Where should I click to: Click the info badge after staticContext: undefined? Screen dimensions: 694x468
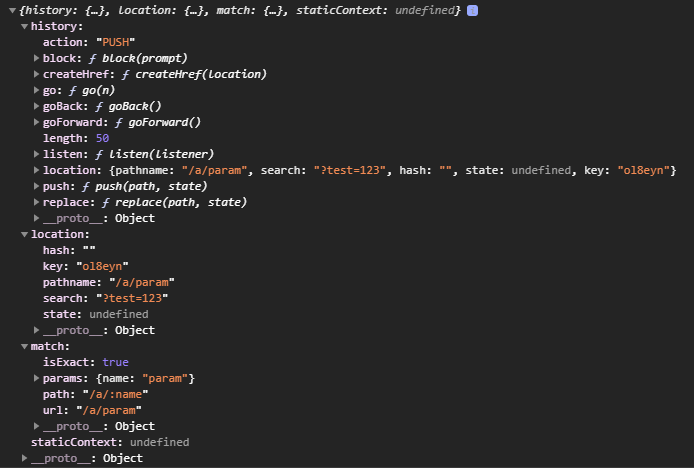coord(472,10)
